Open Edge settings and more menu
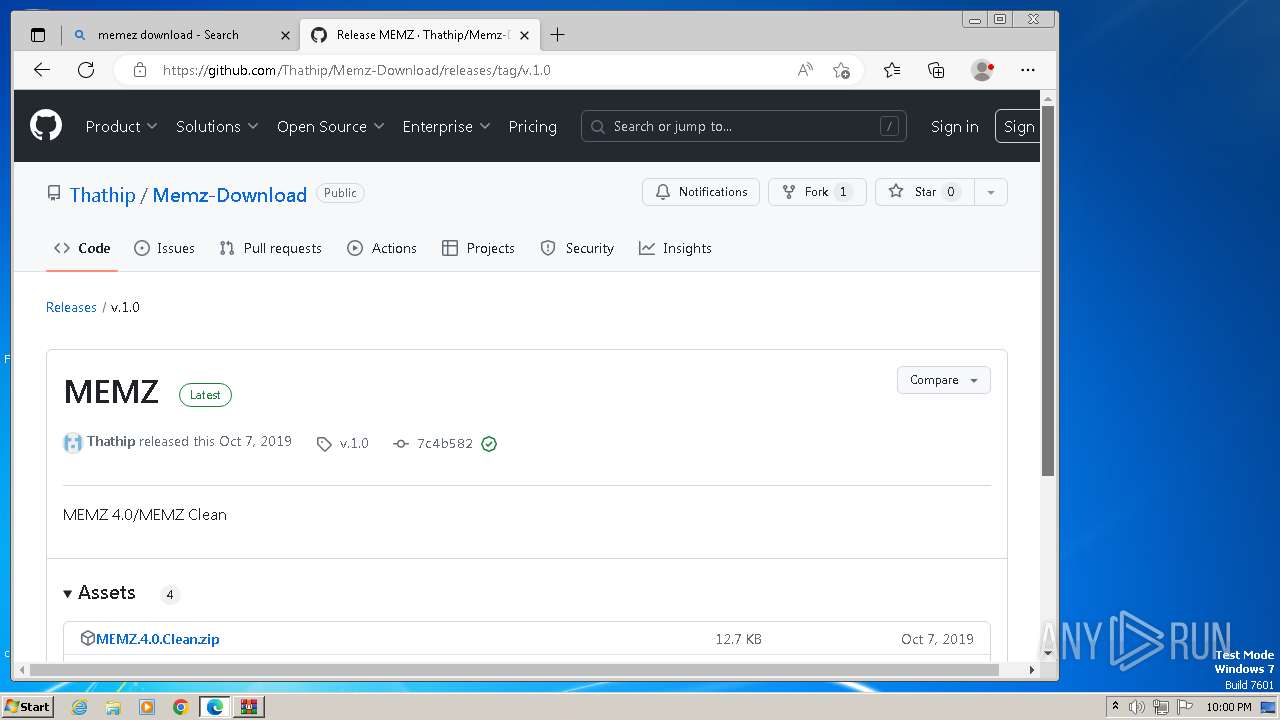1280x720 pixels. tap(1028, 70)
